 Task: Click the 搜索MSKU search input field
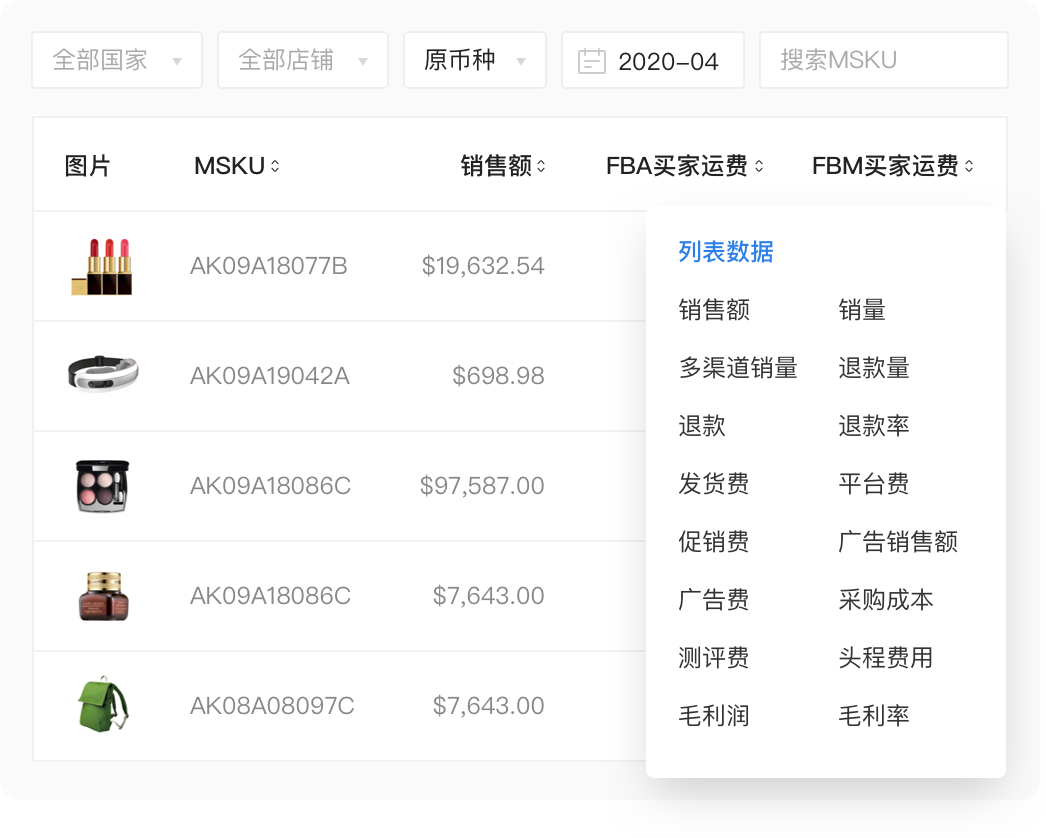[x=883, y=59]
